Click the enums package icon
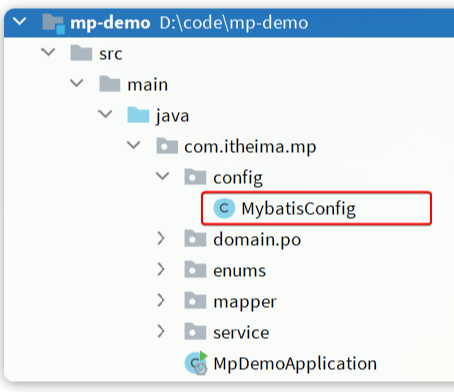Viewport: 454px width, 392px height. click(195, 270)
